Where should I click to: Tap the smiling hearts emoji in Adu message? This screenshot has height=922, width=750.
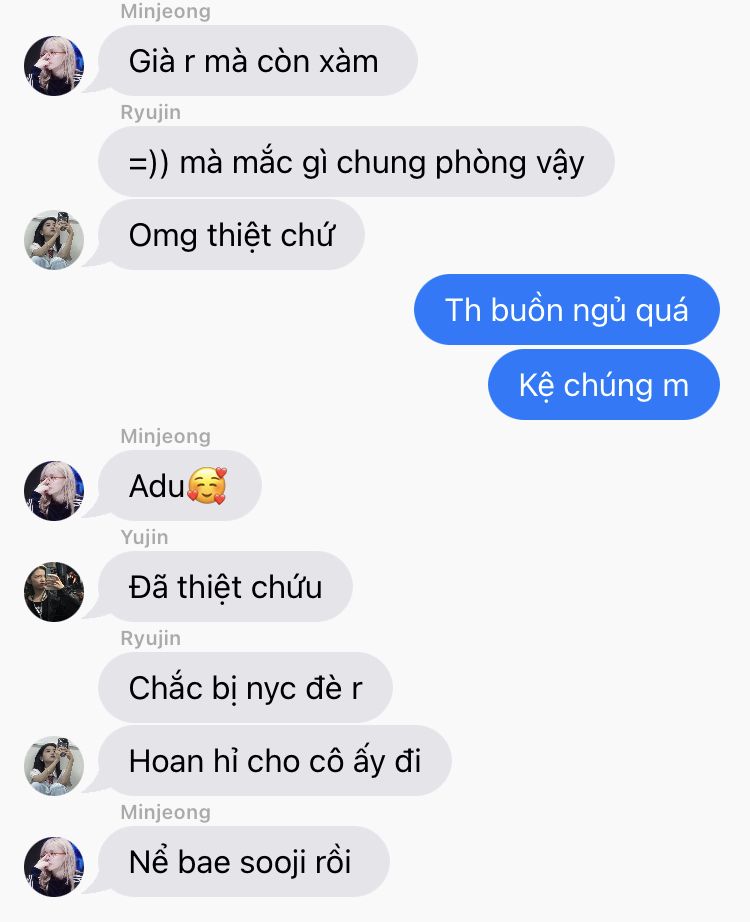[207, 486]
